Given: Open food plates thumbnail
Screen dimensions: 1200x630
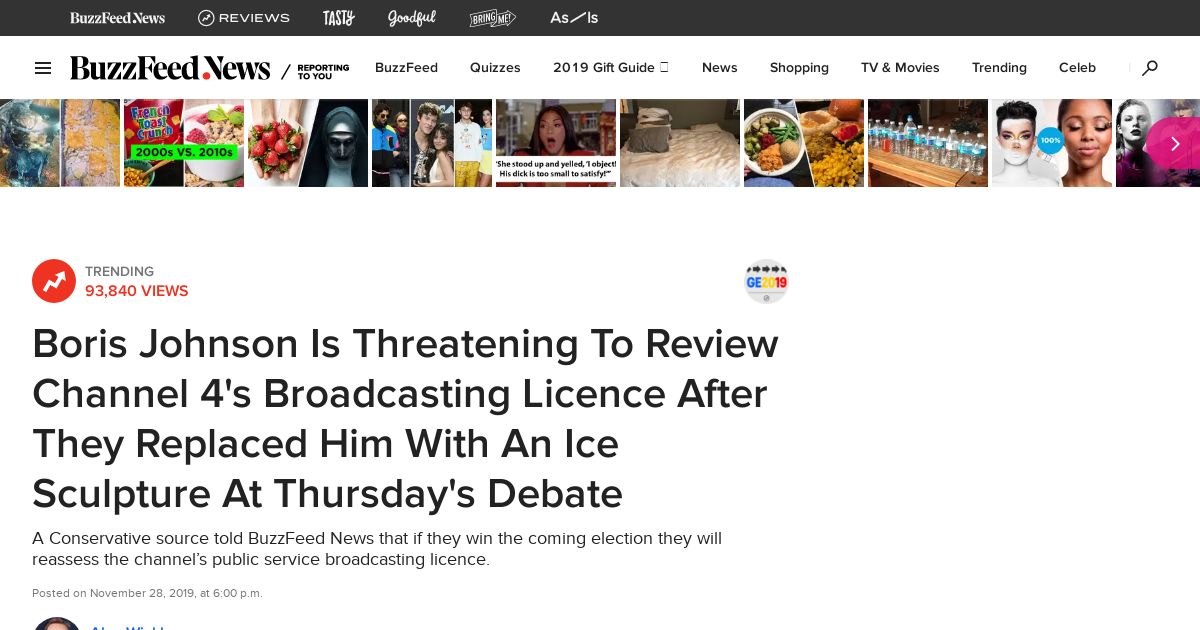Looking at the screenshot, I should pyautogui.click(x=804, y=143).
